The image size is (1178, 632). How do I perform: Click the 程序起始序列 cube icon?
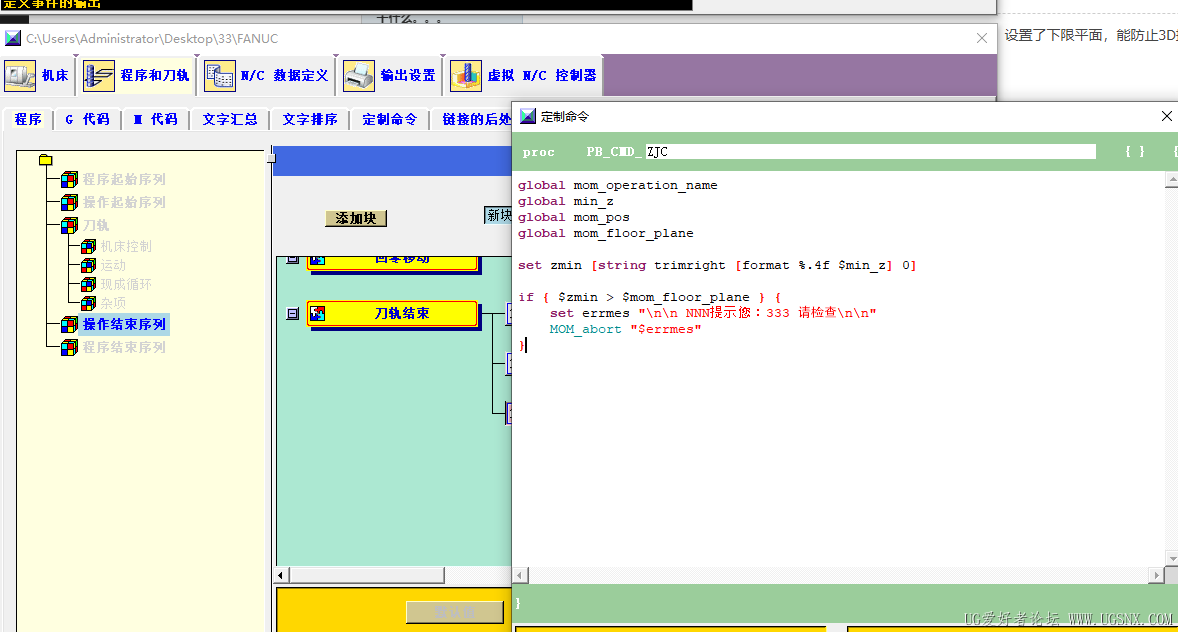tap(69, 180)
